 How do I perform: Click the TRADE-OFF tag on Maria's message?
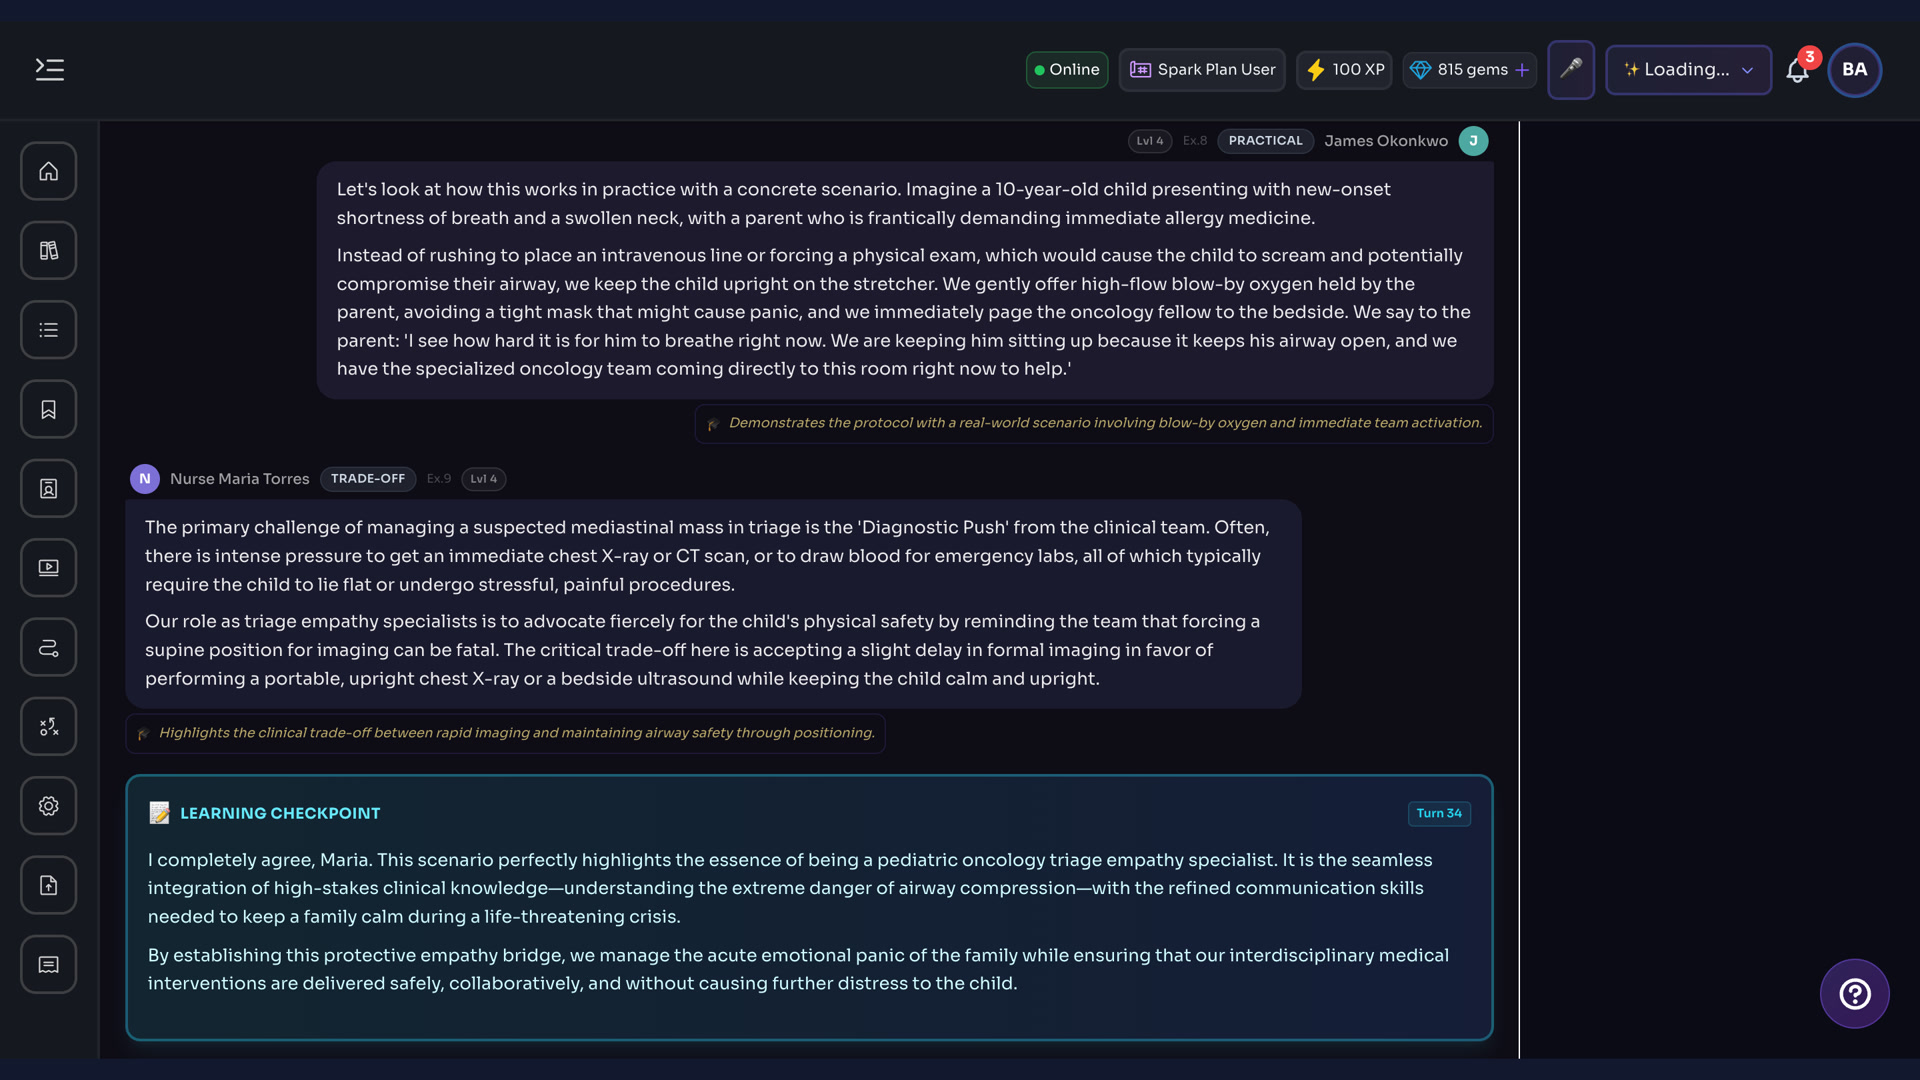tap(368, 479)
